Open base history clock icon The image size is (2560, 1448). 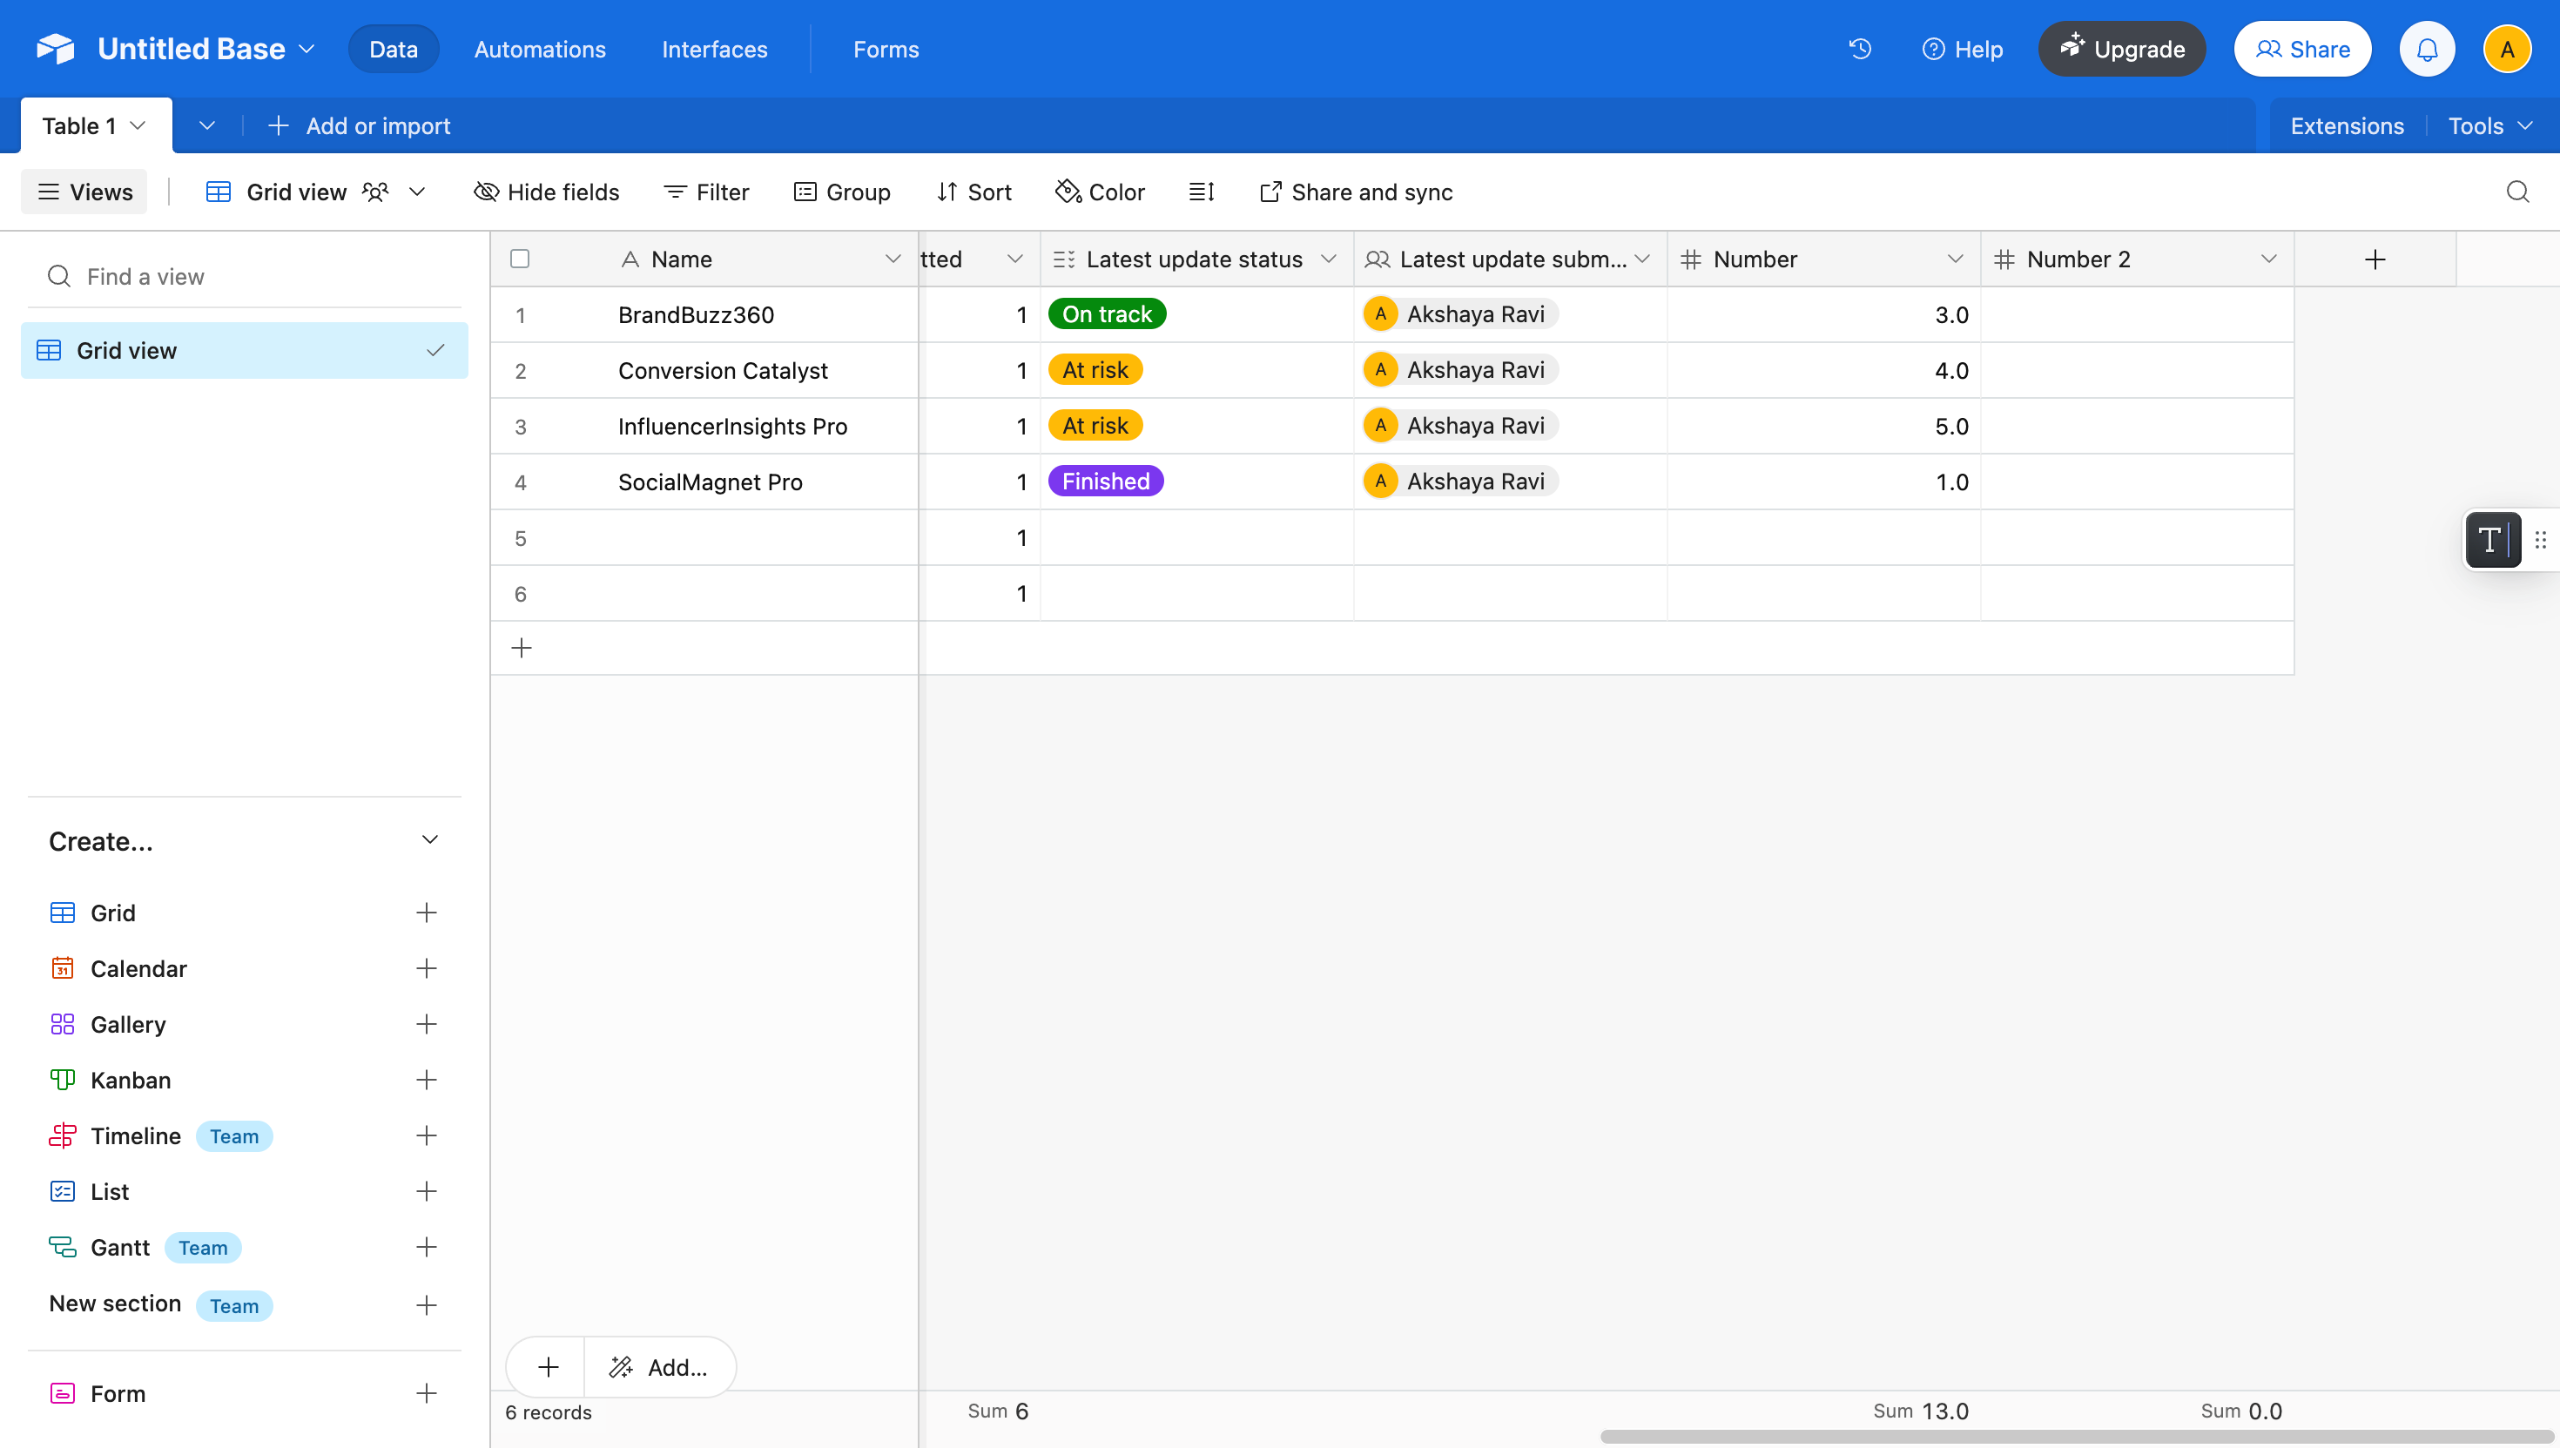tap(1860, 49)
